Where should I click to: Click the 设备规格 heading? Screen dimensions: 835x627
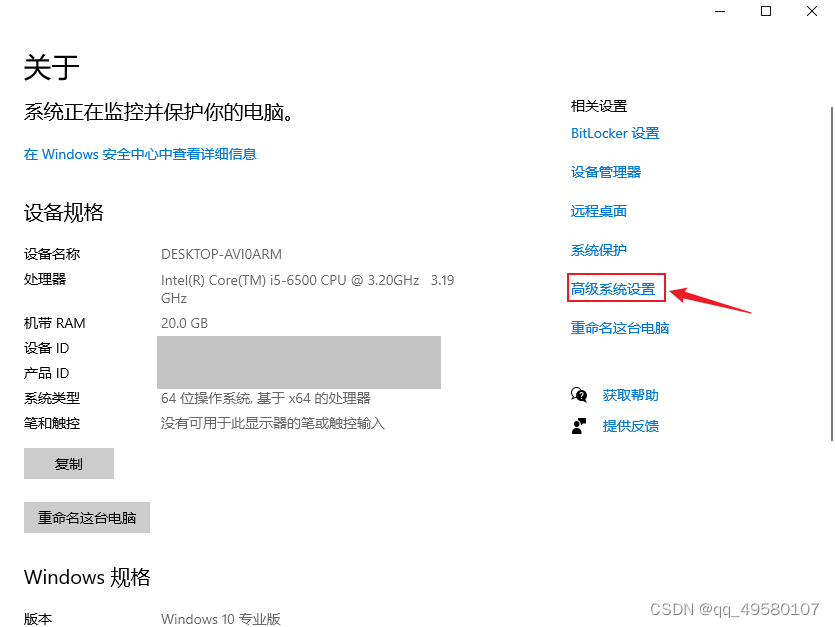point(63,213)
